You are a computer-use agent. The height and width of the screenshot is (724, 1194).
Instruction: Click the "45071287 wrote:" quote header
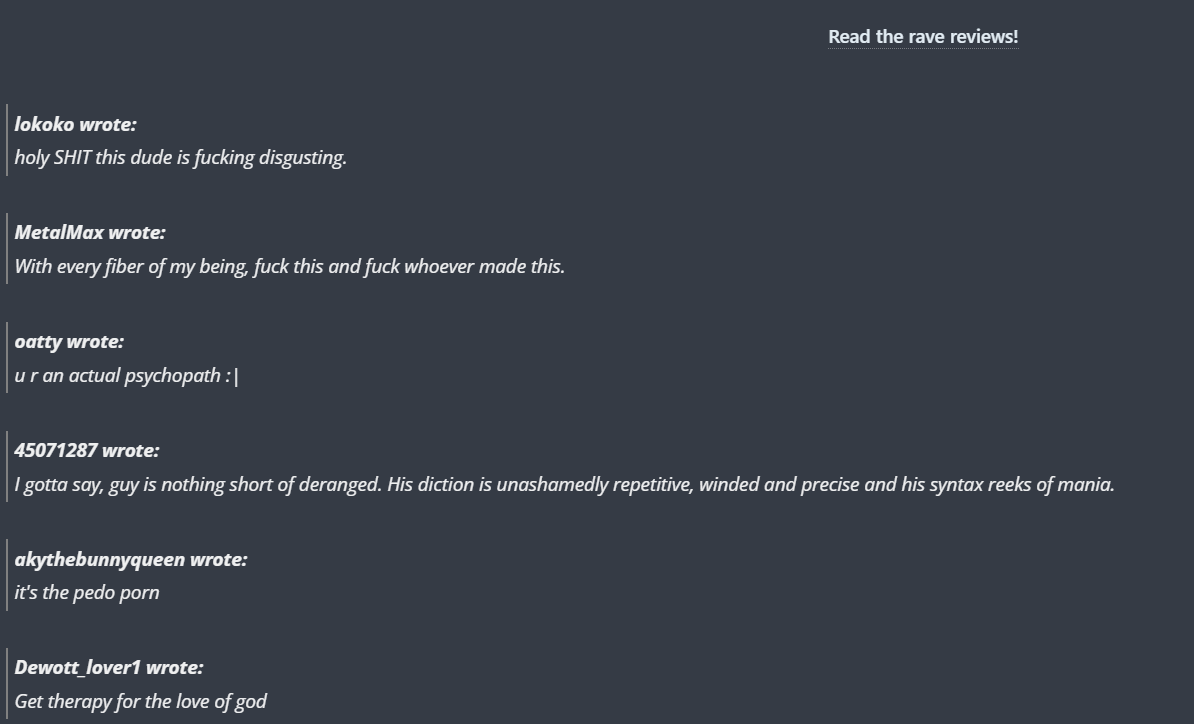click(x=87, y=451)
